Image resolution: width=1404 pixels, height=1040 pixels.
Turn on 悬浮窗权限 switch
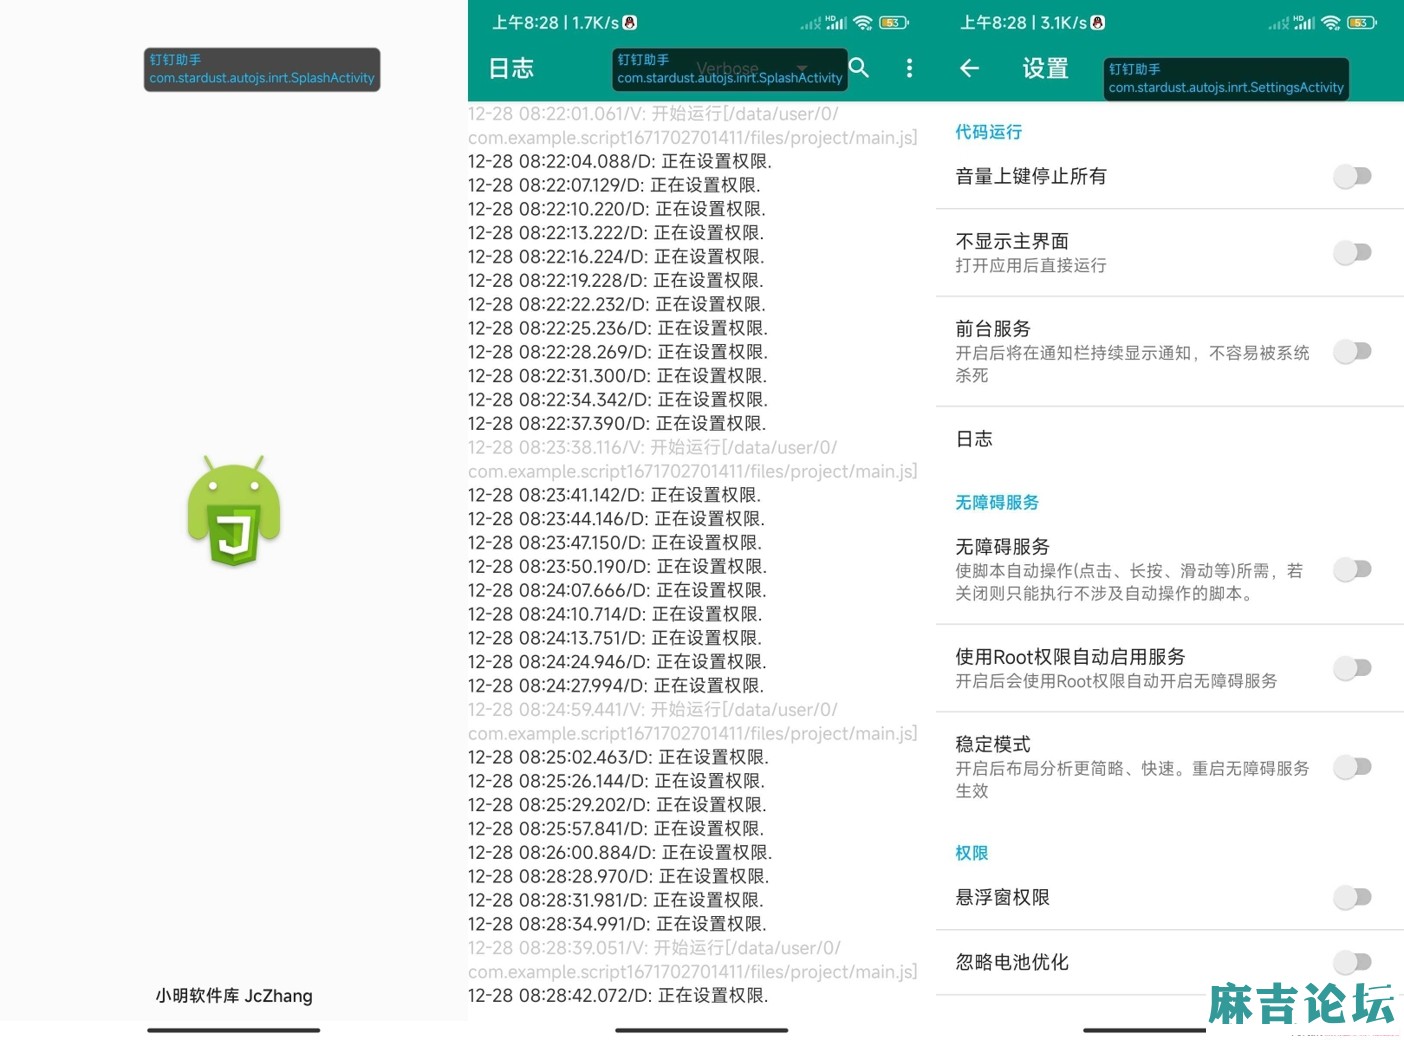pos(1352,898)
